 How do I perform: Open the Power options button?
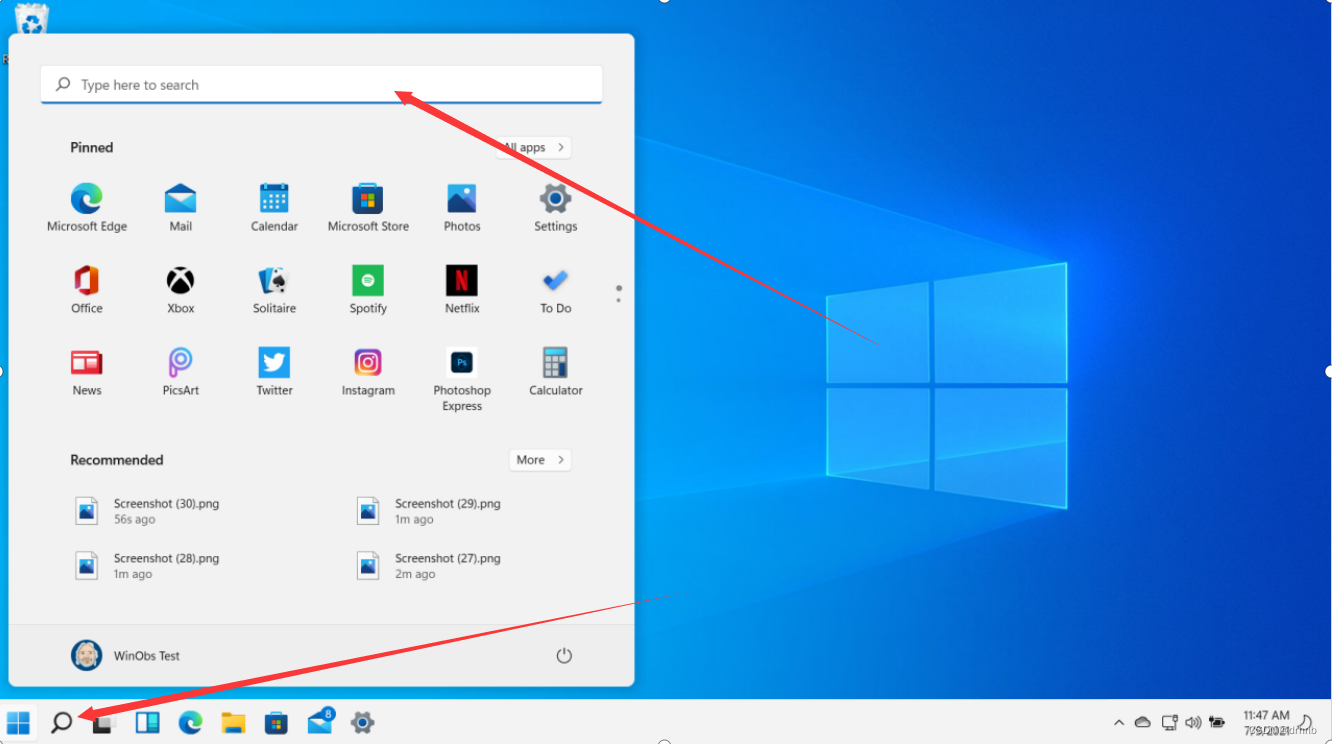tap(564, 656)
